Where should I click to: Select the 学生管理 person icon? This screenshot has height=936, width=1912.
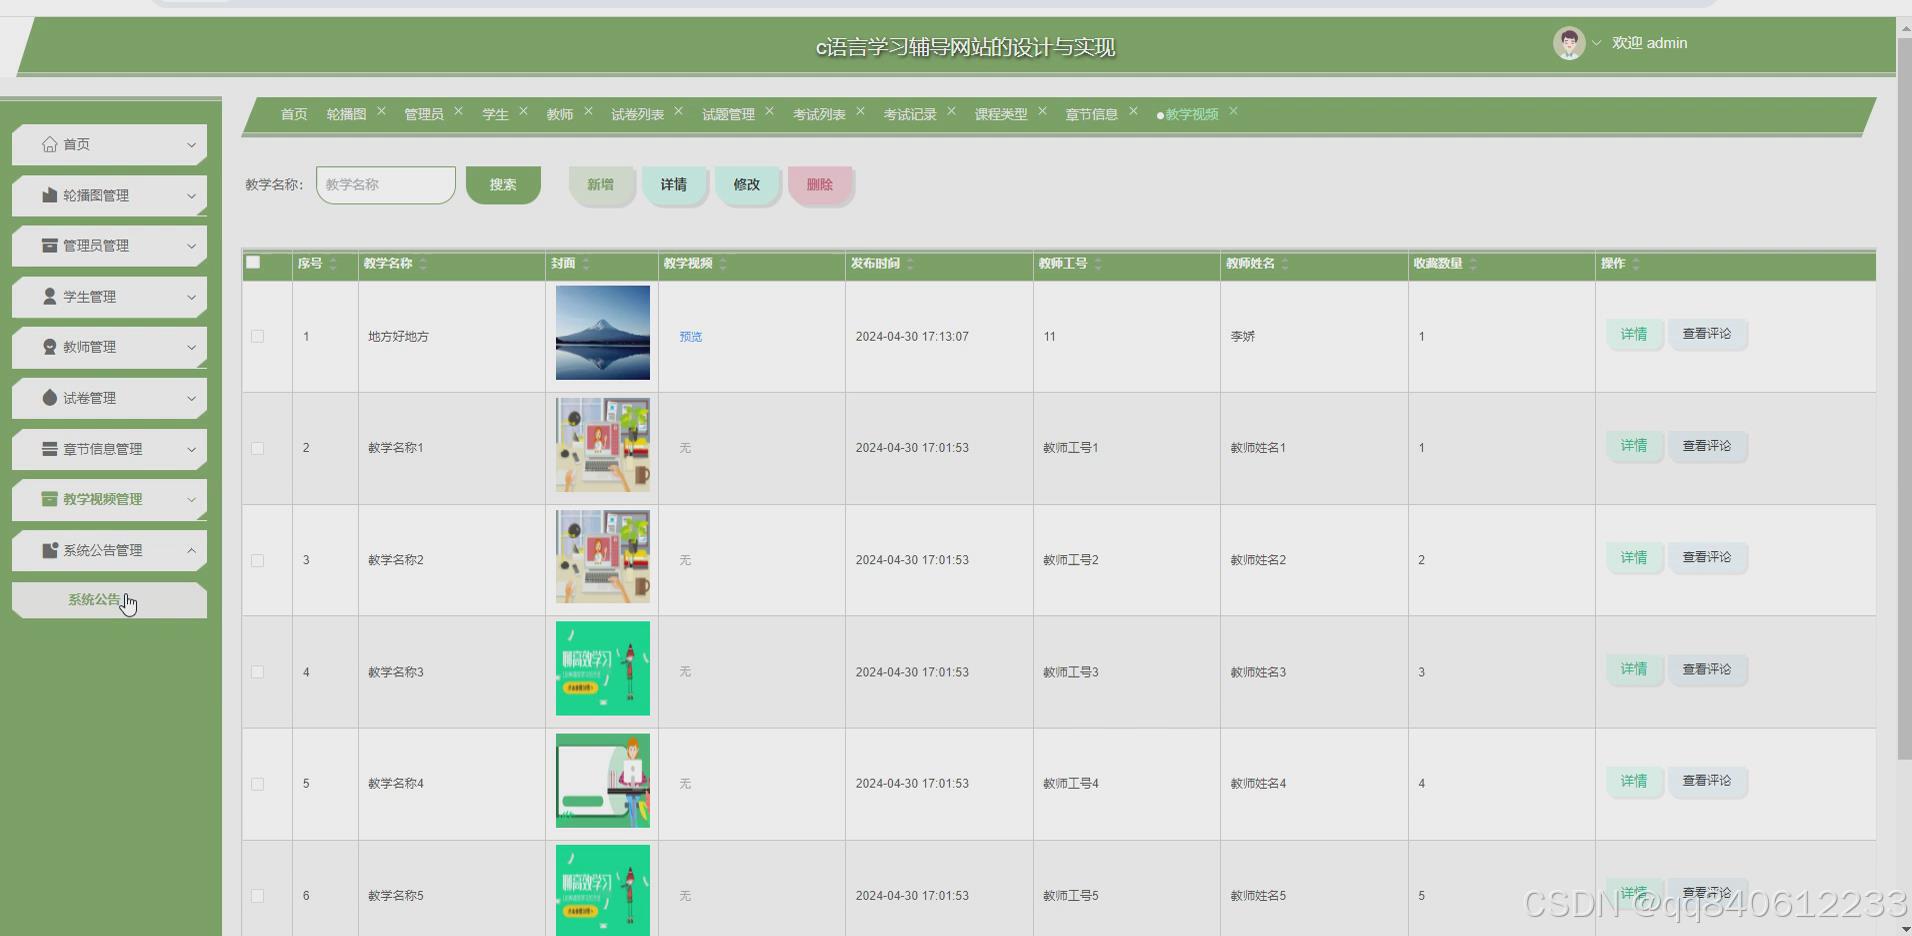tap(48, 296)
